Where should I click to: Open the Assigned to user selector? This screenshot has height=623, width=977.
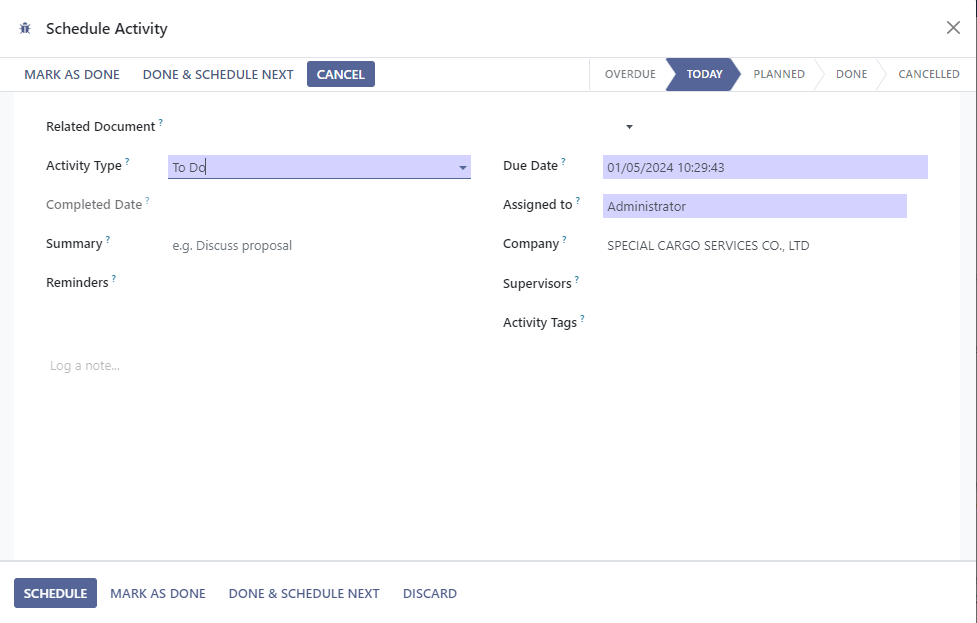tap(754, 205)
